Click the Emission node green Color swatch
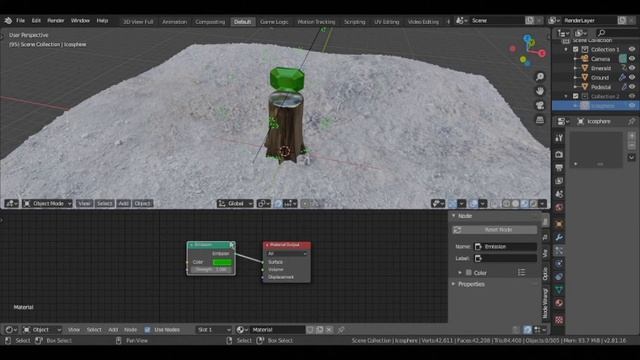 point(222,262)
